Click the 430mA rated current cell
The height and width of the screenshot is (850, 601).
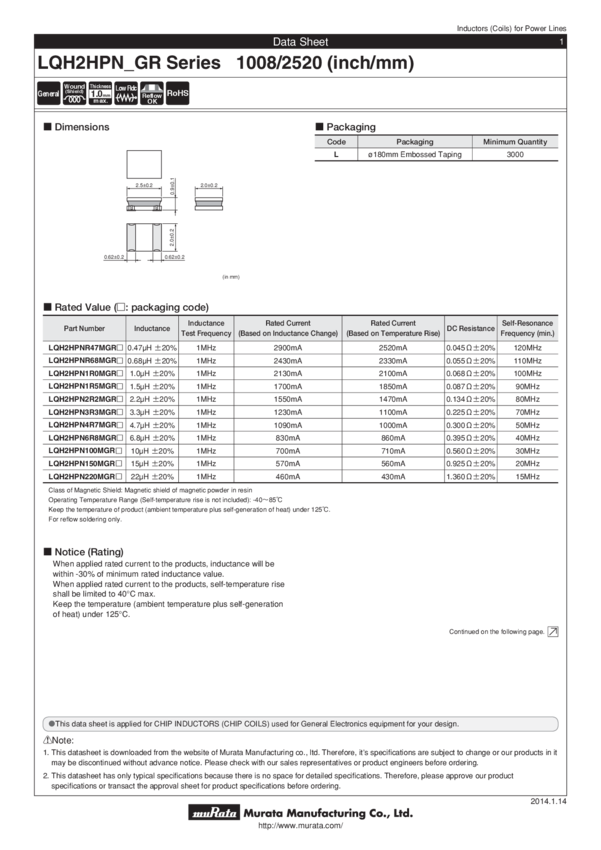coord(393,477)
